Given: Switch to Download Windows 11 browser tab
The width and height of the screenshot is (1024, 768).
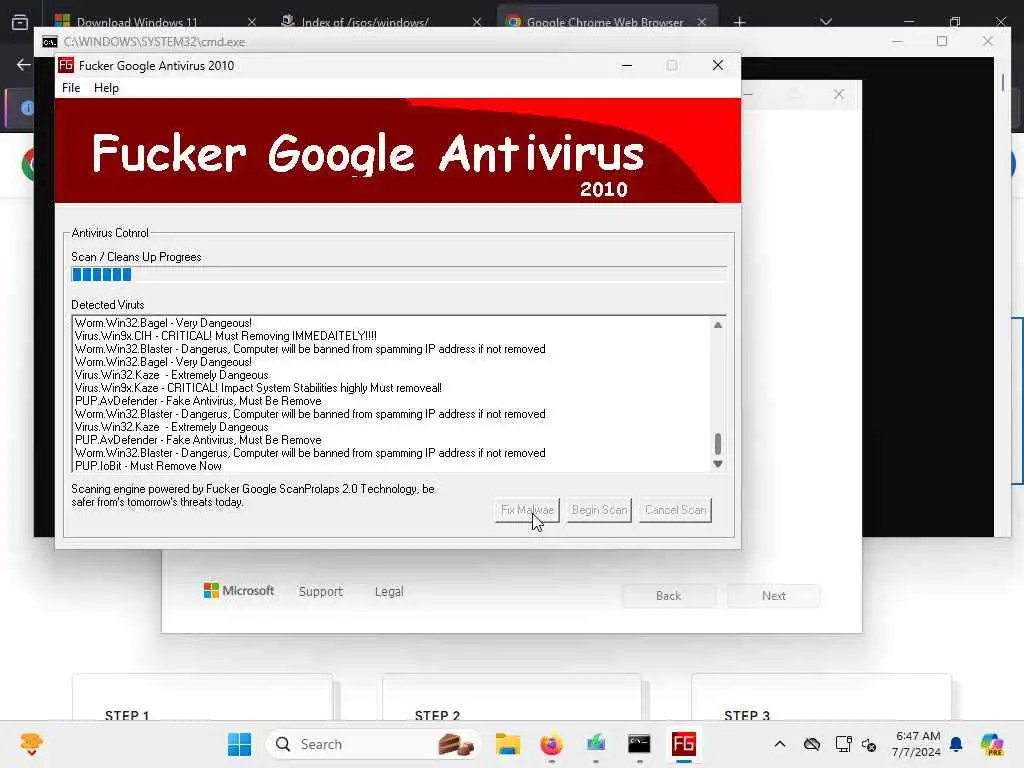Looking at the screenshot, I should click(x=137, y=22).
